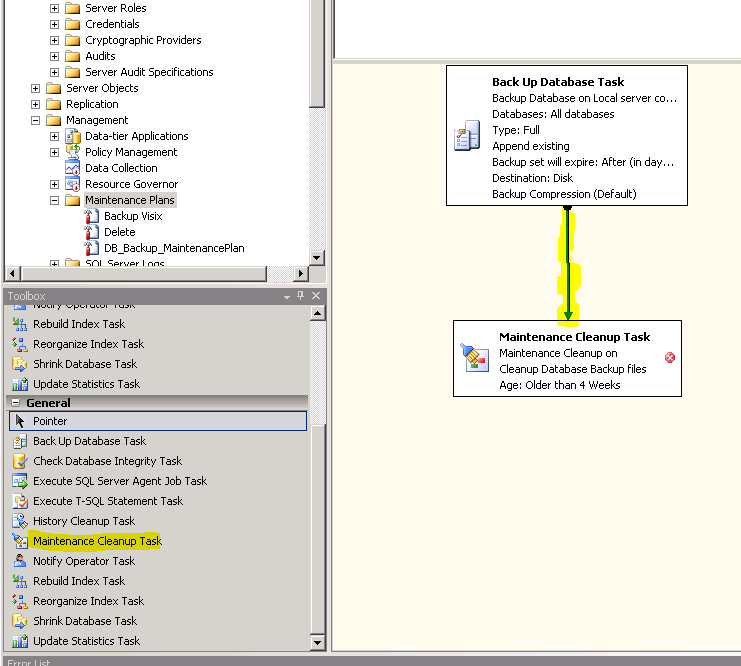Image resolution: width=741 pixels, height=666 pixels.
Task: Click the Credentials folder icon
Action: pyautogui.click(x=72, y=24)
